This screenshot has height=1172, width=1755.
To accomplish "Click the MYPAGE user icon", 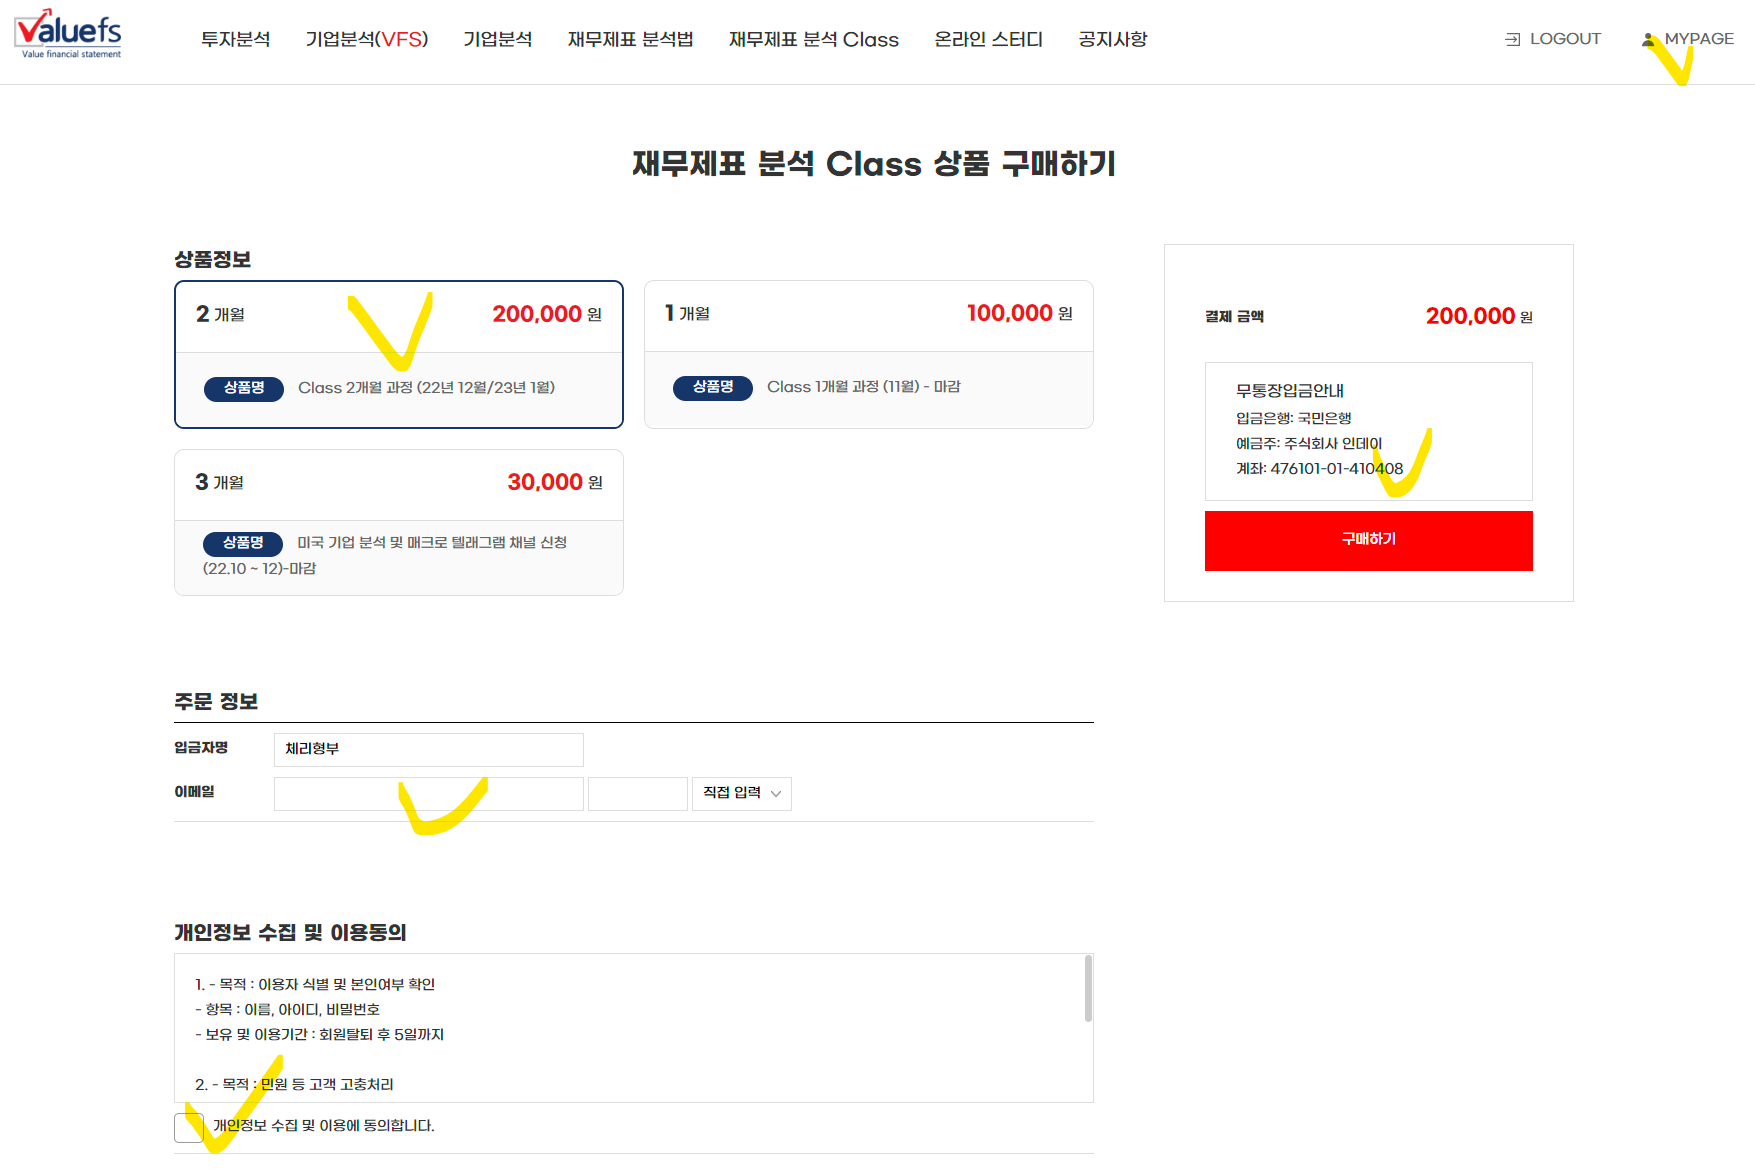I will pyautogui.click(x=1648, y=39).
